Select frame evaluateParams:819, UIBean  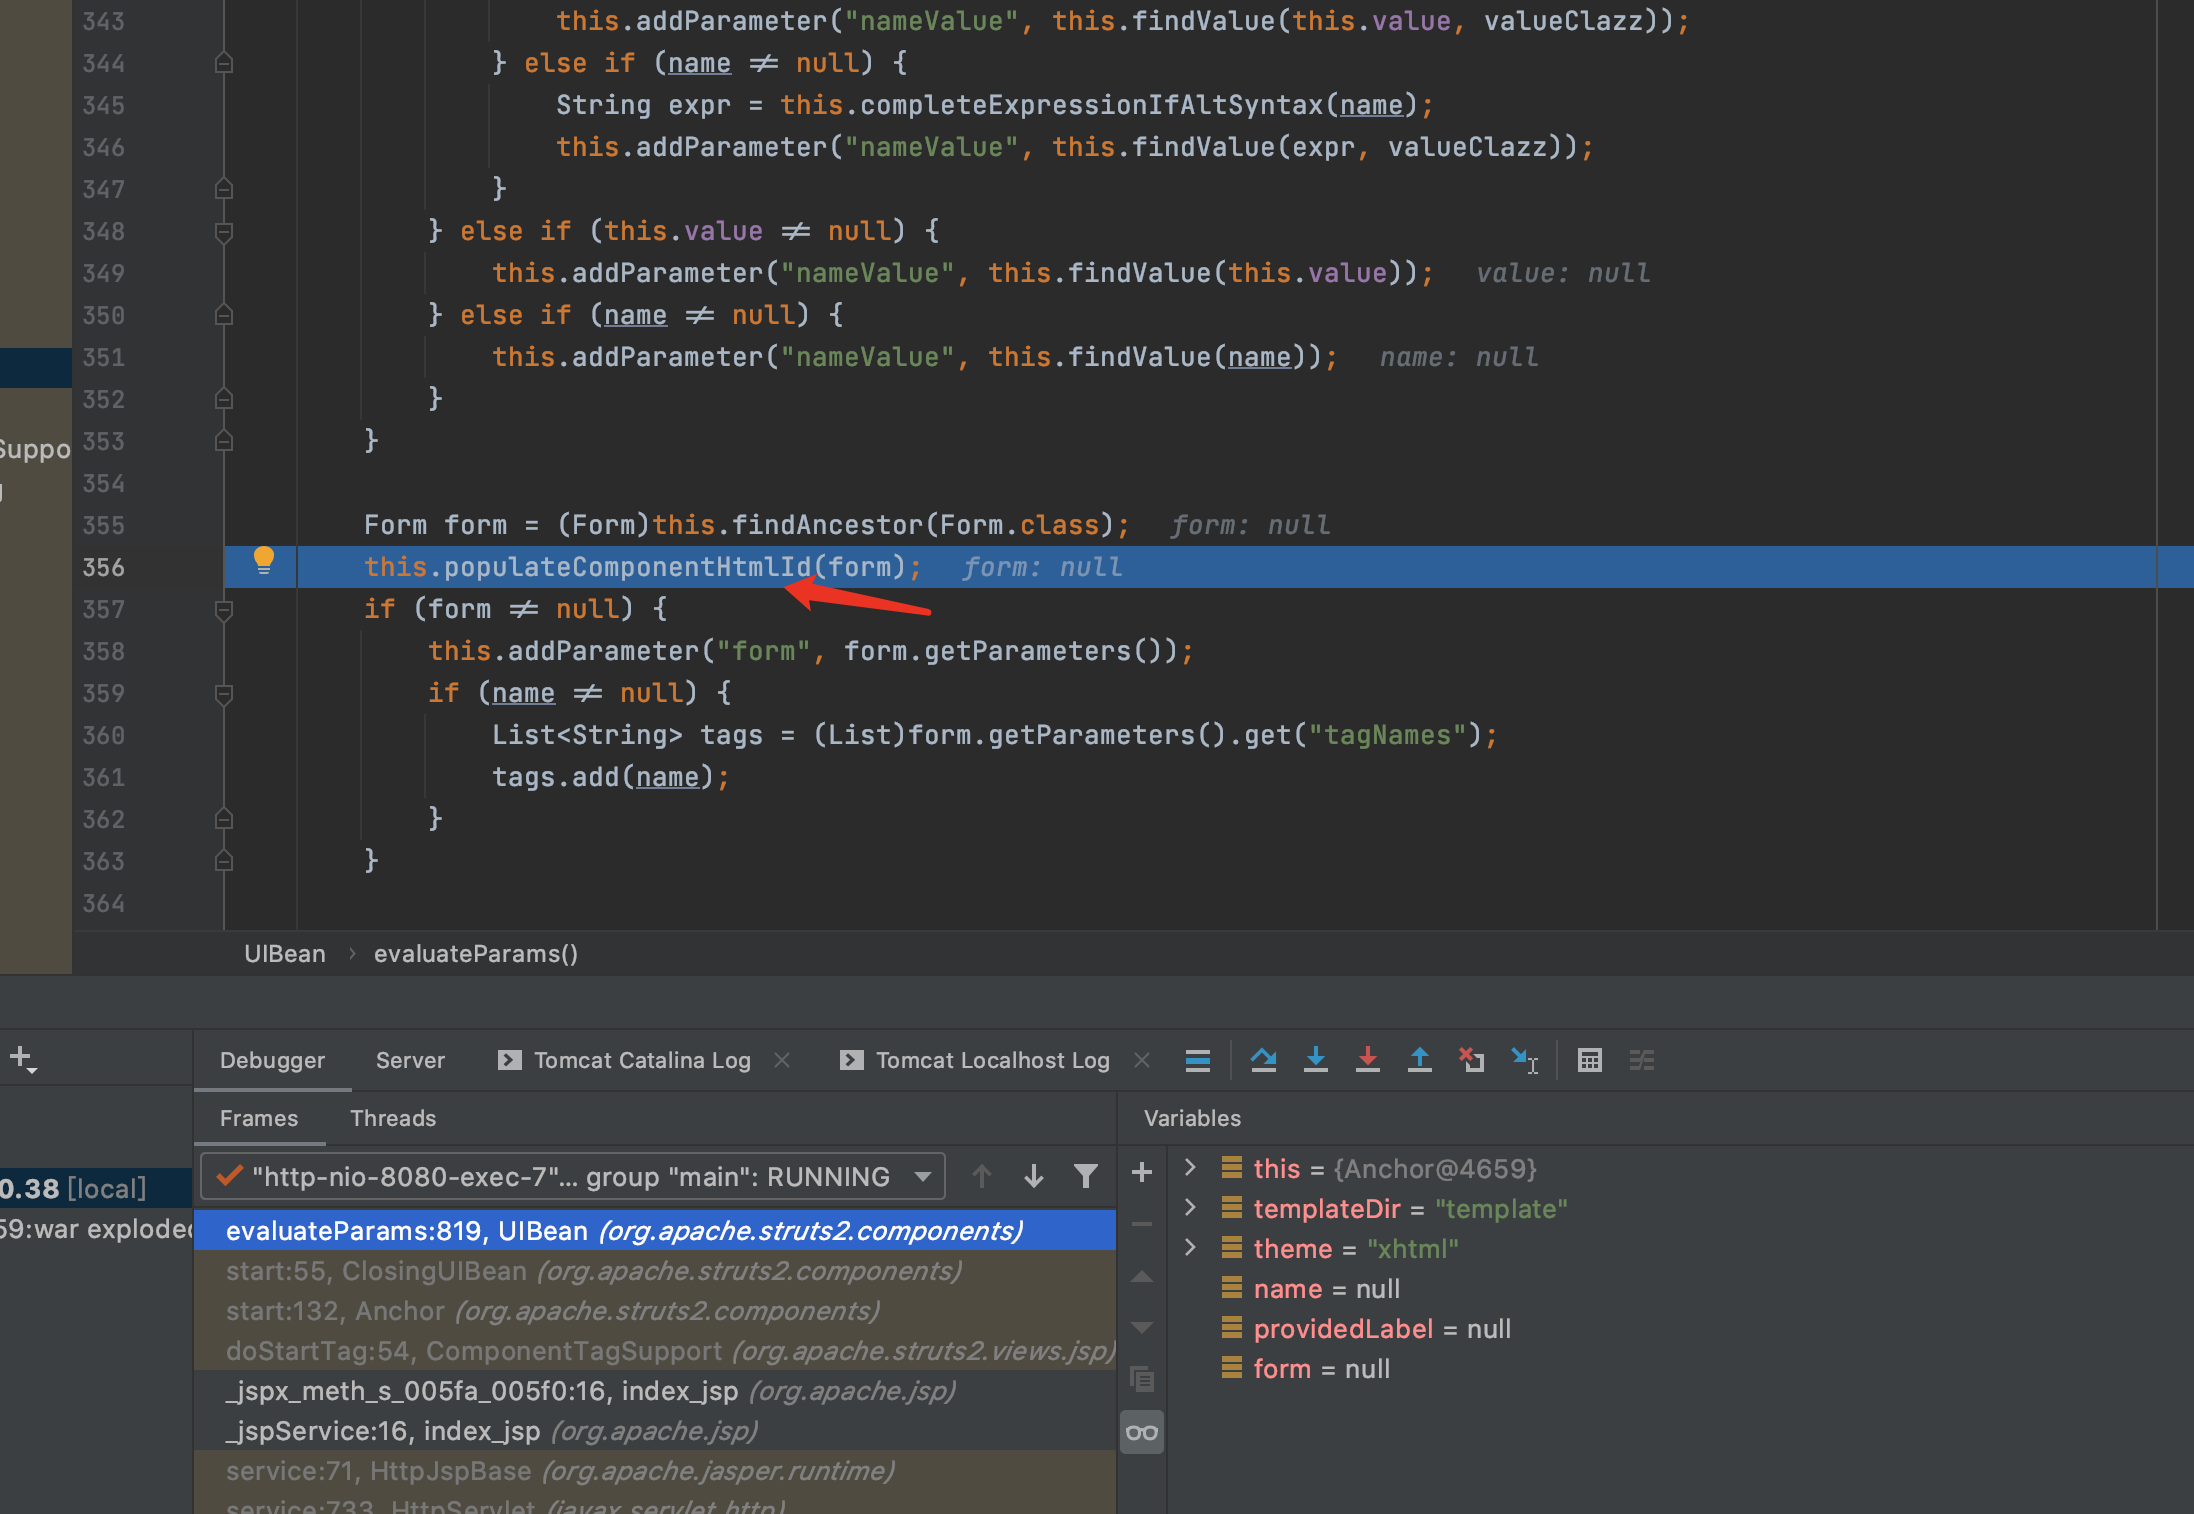click(x=655, y=1231)
